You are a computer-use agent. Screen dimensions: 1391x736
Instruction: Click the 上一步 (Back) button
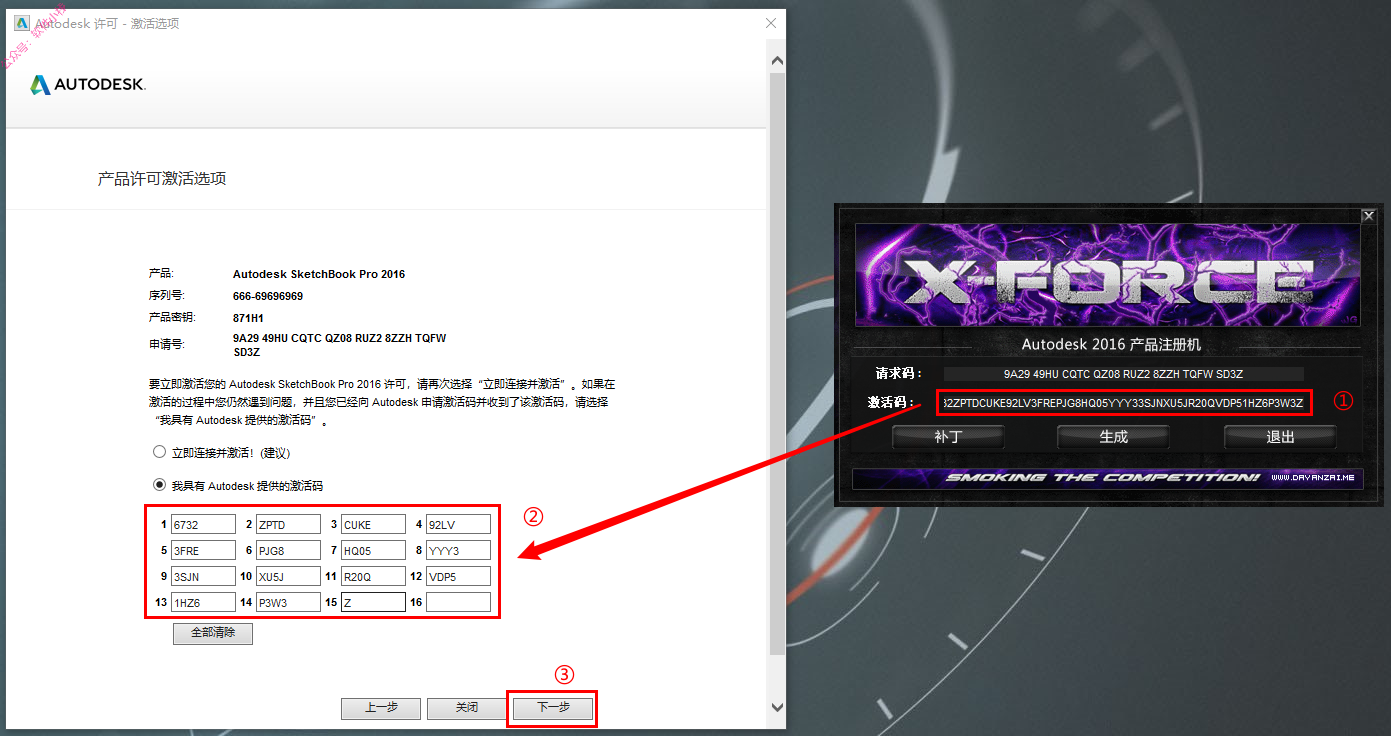click(x=381, y=708)
